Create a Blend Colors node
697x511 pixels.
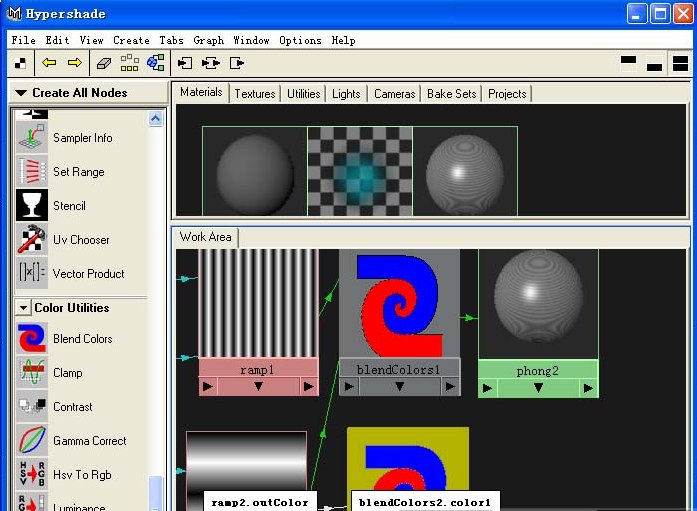tap(32, 339)
